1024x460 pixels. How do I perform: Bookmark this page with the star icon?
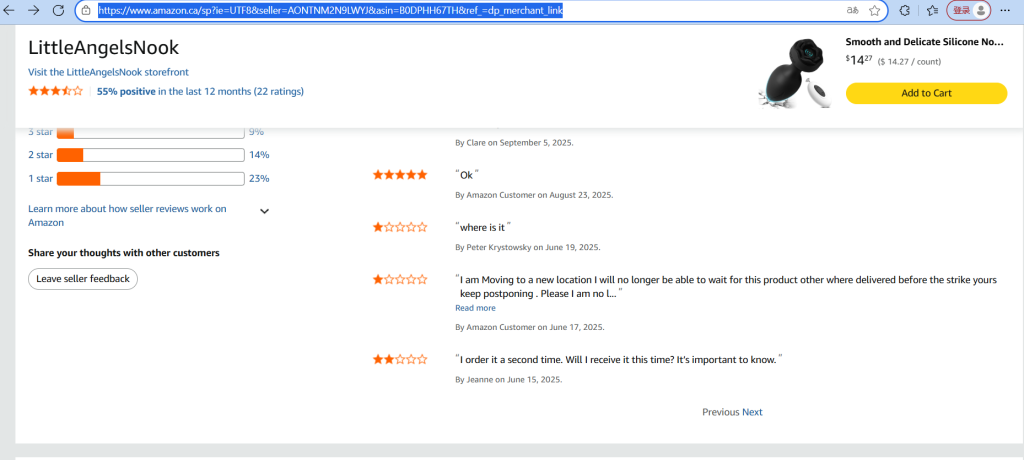pos(875,10)
